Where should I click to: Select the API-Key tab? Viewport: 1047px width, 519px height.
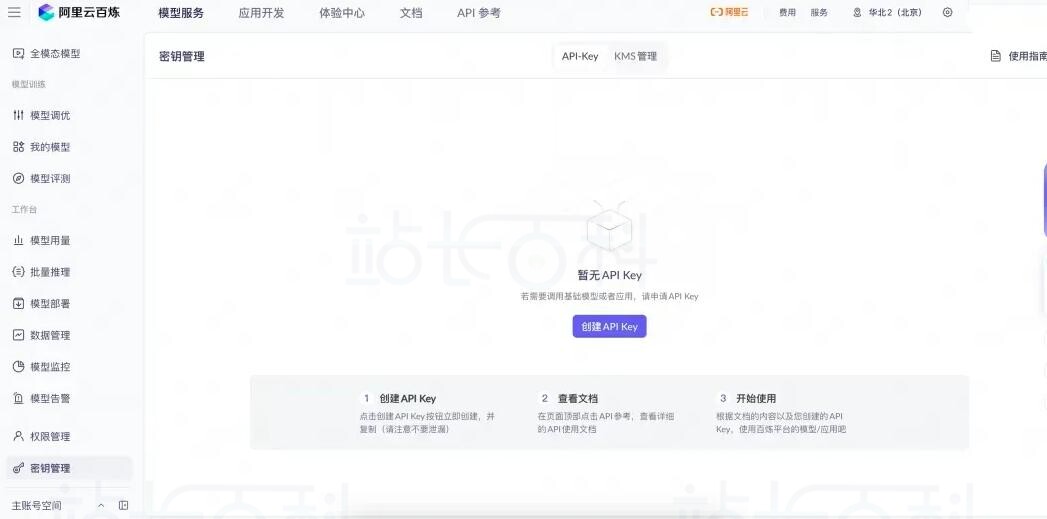(x=580, y=57)
